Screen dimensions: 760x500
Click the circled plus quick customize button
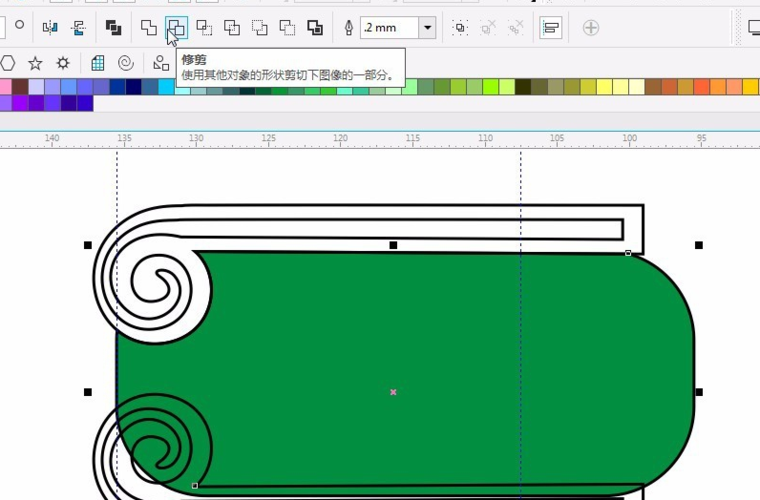click(x=591, y=28)
